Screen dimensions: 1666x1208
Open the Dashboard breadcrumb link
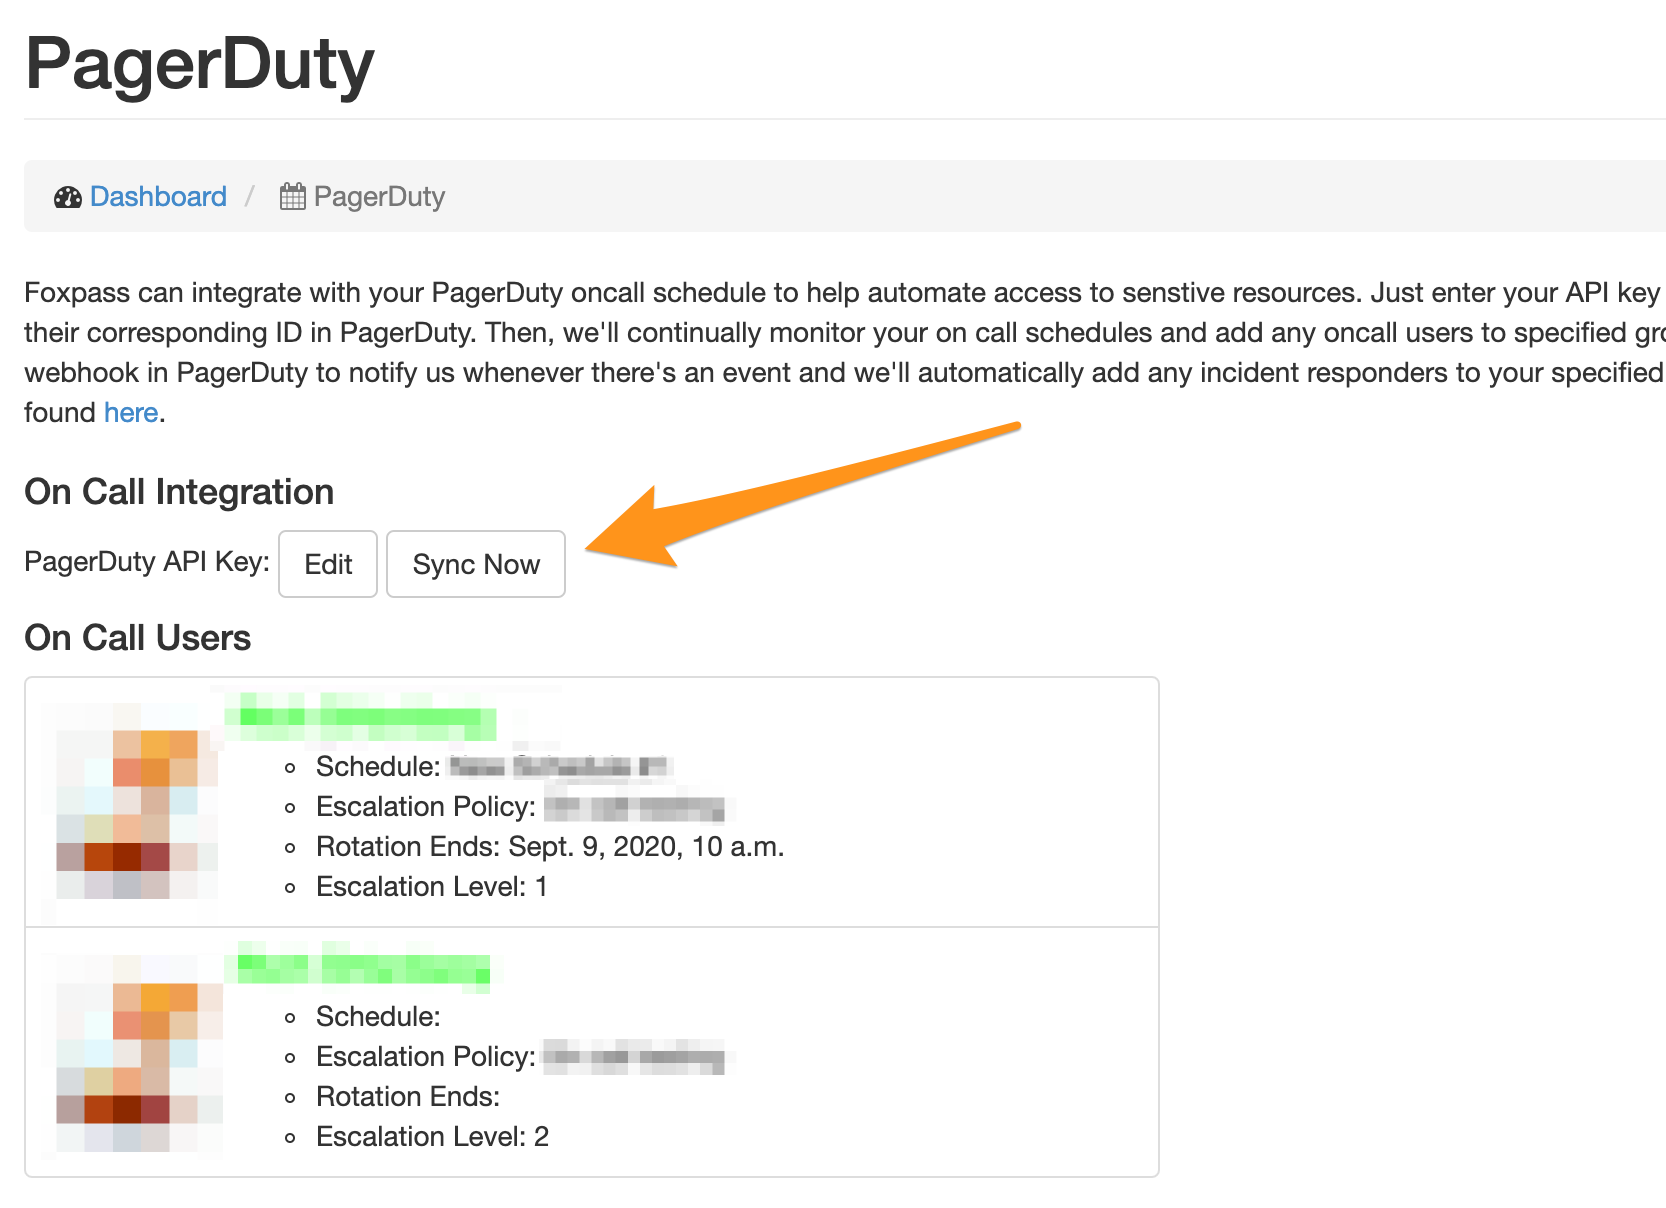pos(158,196)
